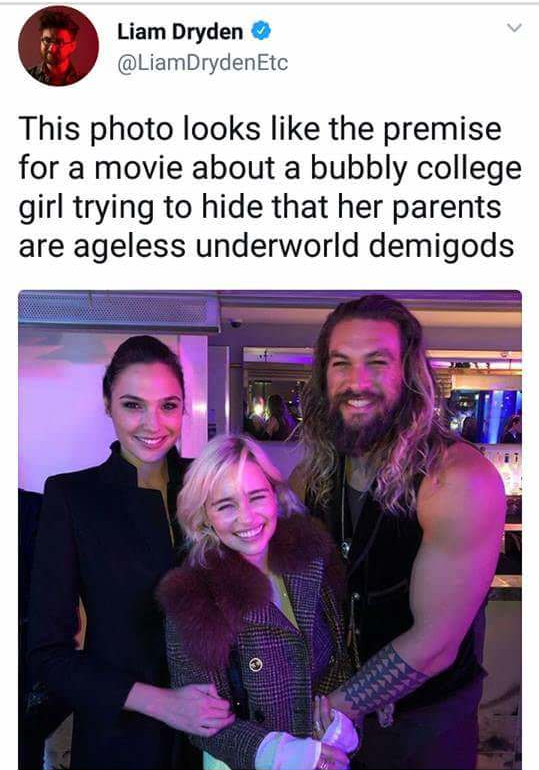Expand the tweet options chevron
This screenshot has height=770, width=539.
tap(514, 28)
